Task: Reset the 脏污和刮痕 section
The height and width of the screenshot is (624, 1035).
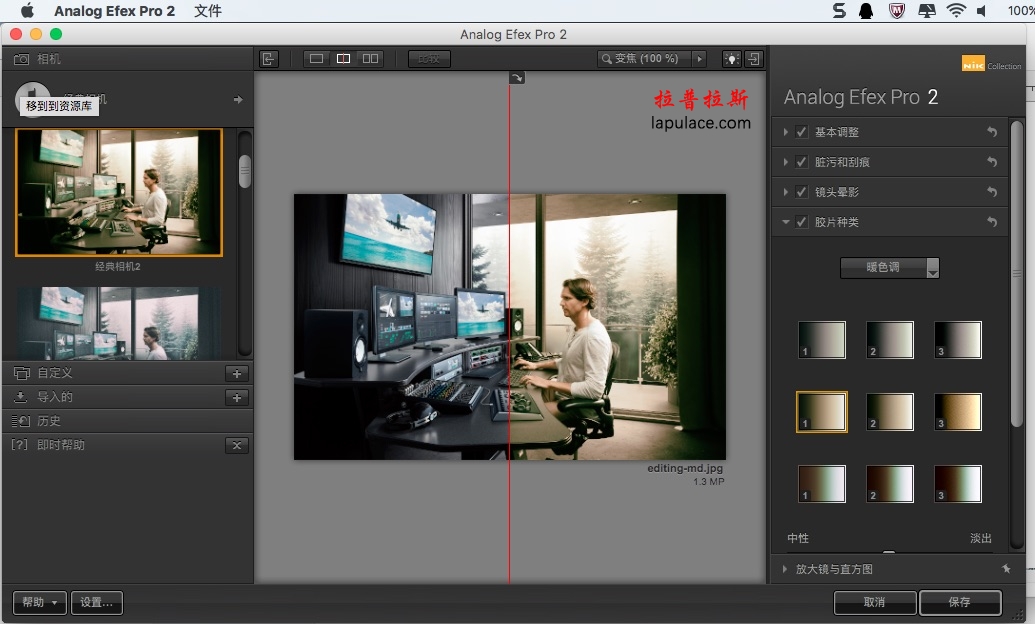Action: 992,162
